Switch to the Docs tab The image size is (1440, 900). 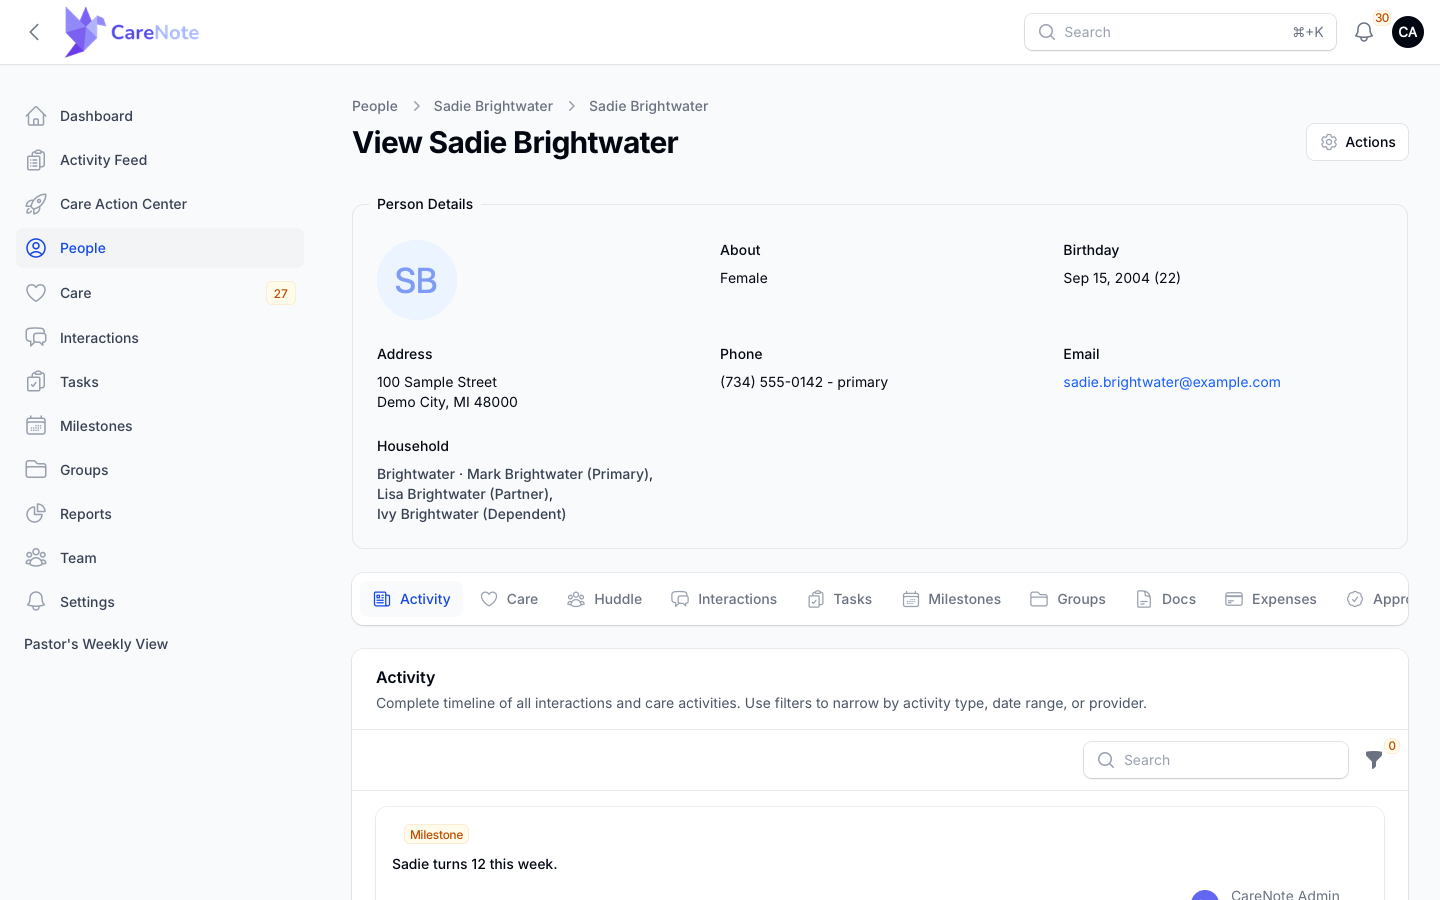[x=1166, y=599]
